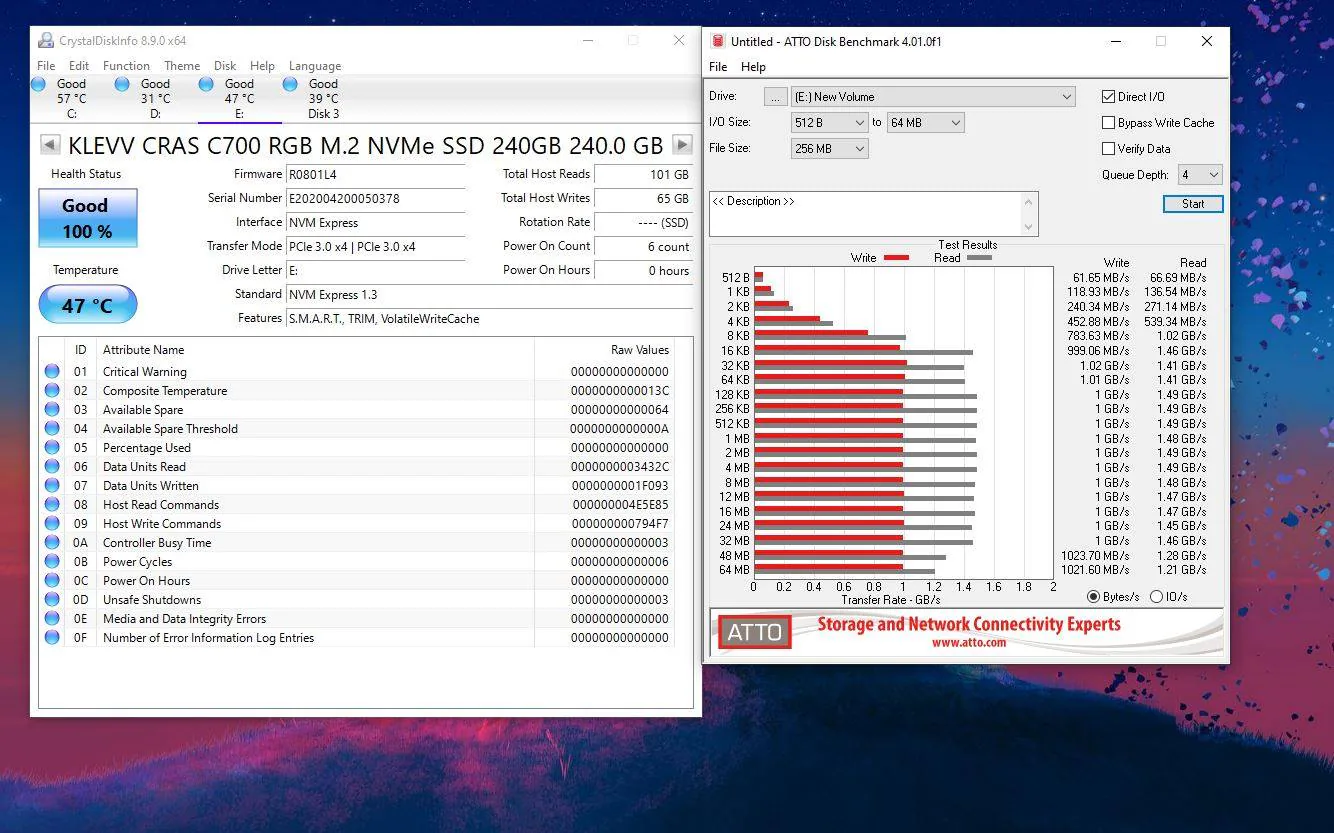Open Language menu in CrystalDiskInfo
Image resolution: width=1334 pixels, height=833 pixels.
tap(315, 66)
